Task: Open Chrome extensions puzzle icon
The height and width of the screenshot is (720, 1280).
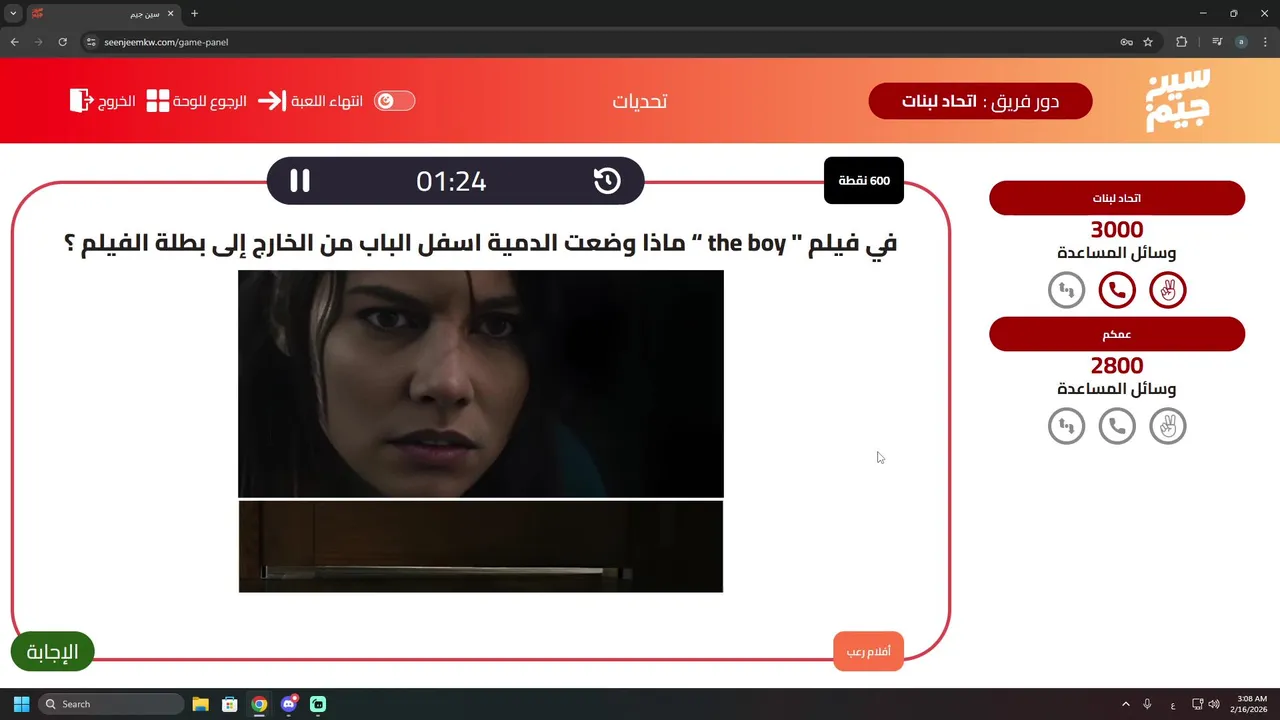Action: coord(1181,42)
